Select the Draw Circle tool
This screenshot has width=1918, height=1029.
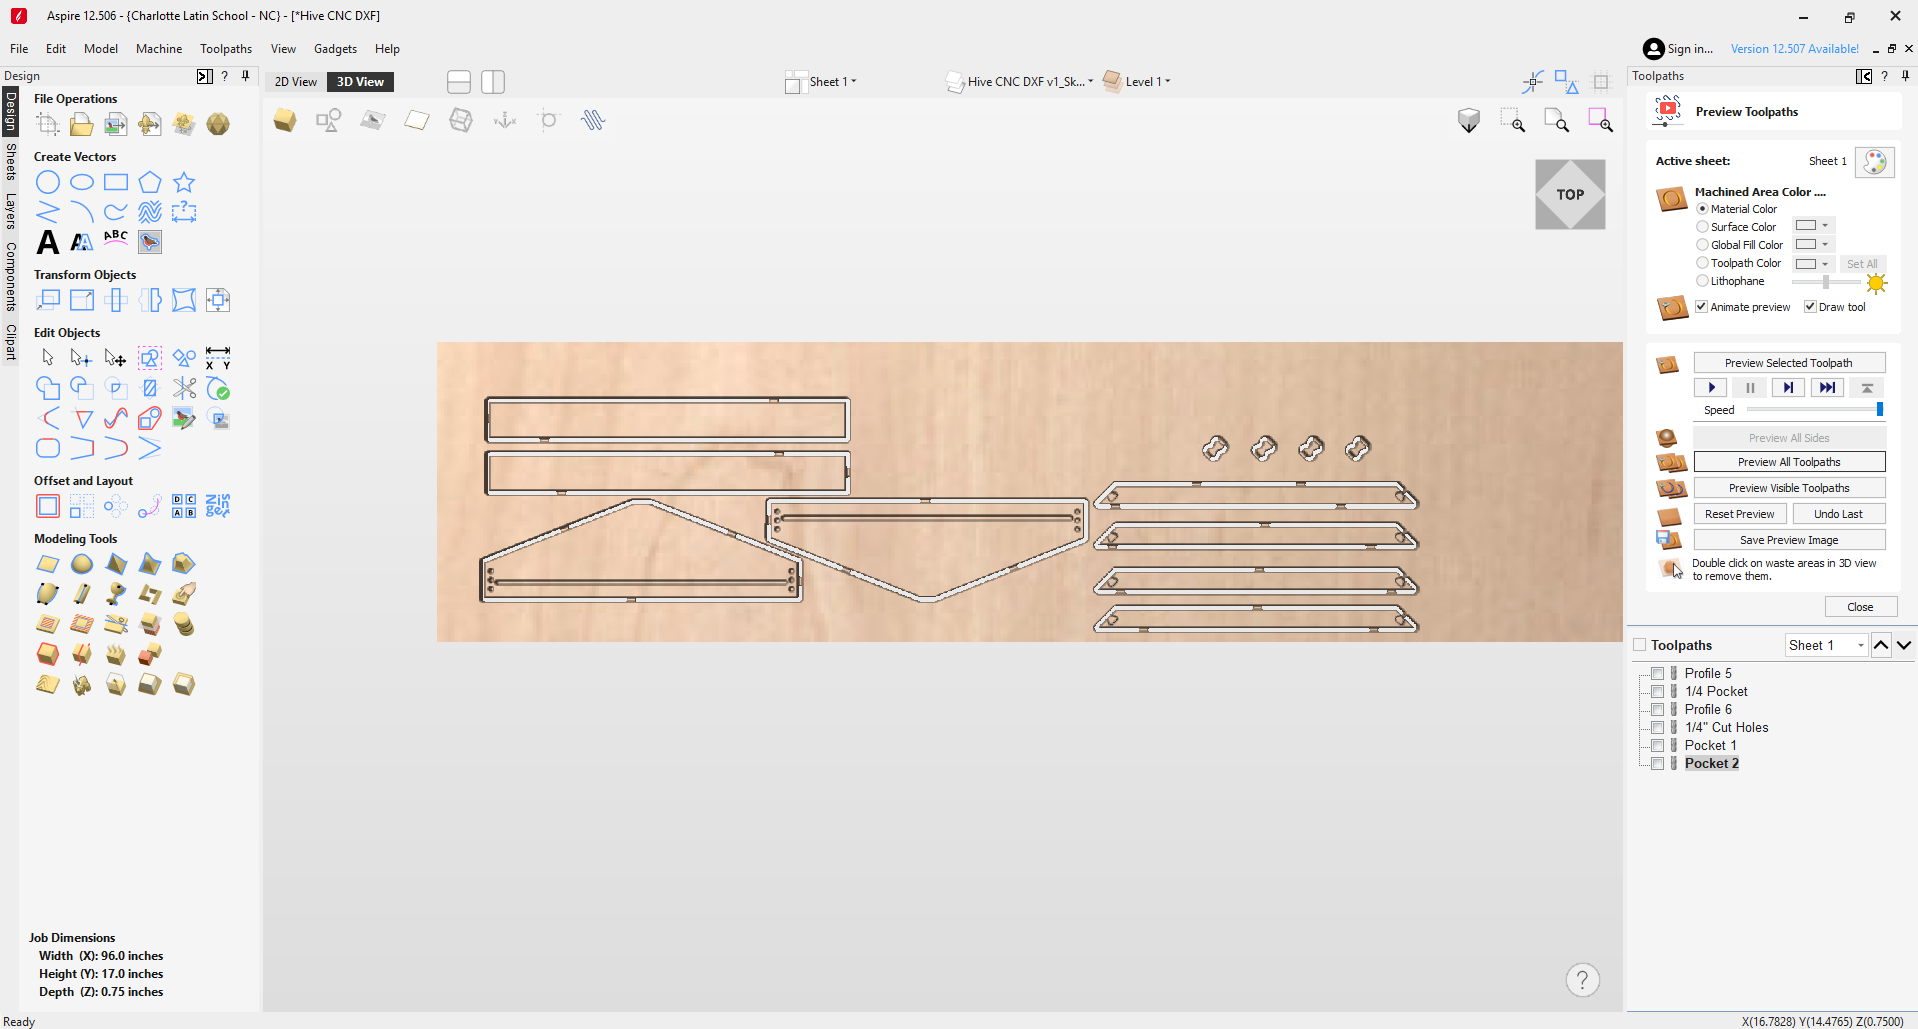[x=47, y=182]
